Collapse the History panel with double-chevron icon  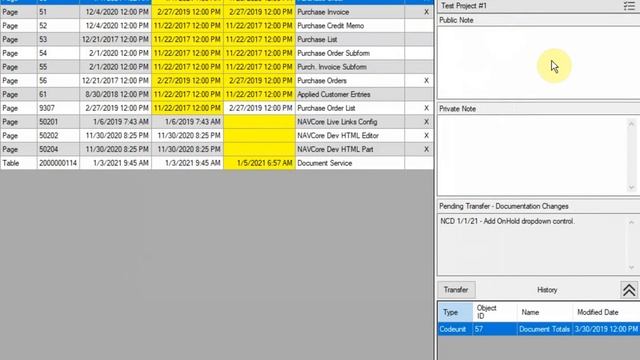[629, 290]
